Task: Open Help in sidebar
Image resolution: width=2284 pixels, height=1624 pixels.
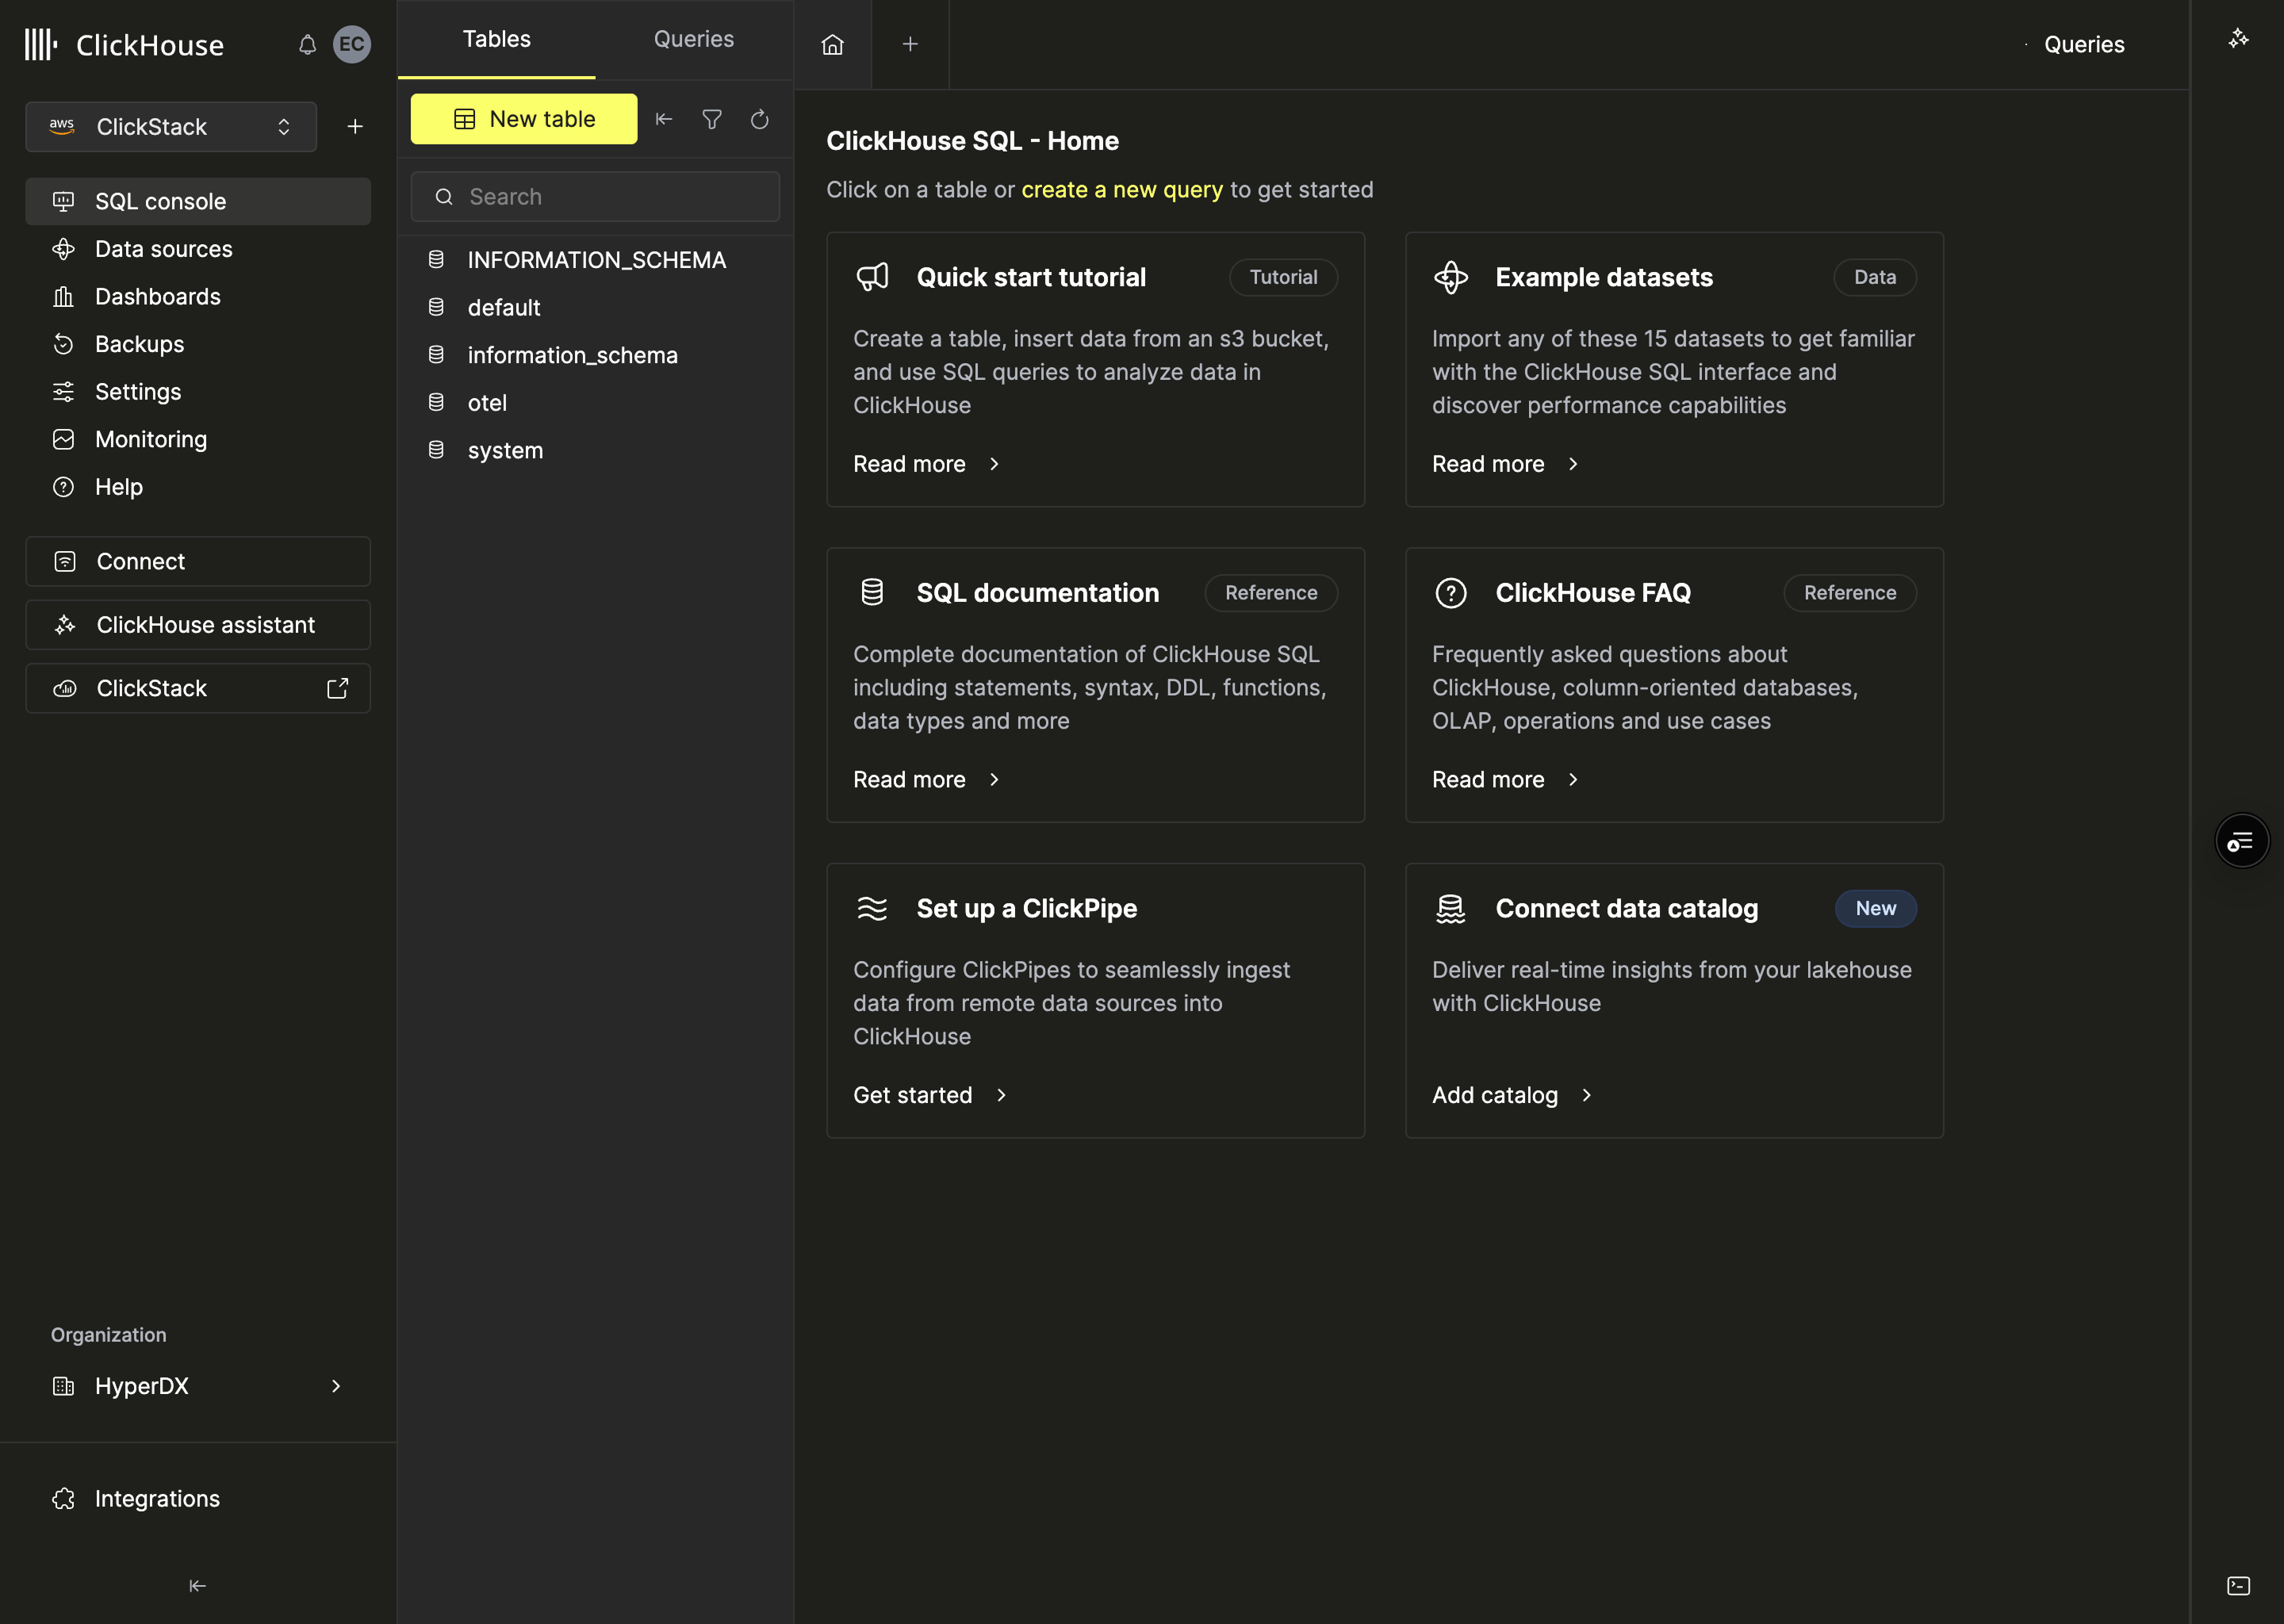Action: (198, 487)
